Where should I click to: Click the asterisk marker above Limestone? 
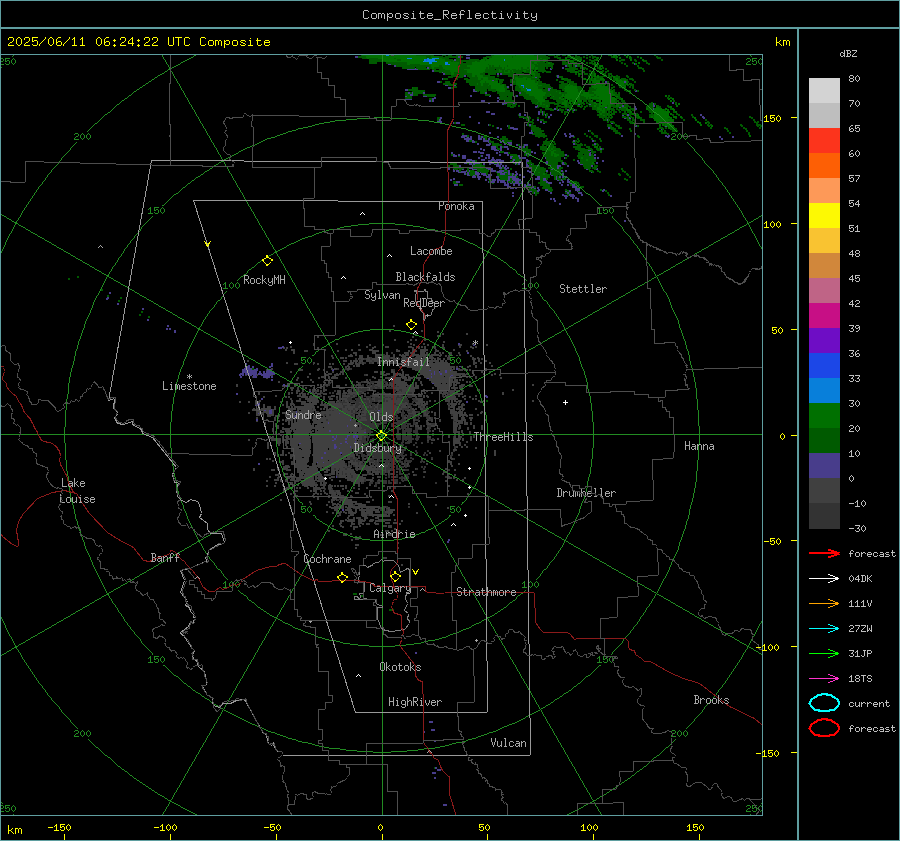[x=189, y=377]
